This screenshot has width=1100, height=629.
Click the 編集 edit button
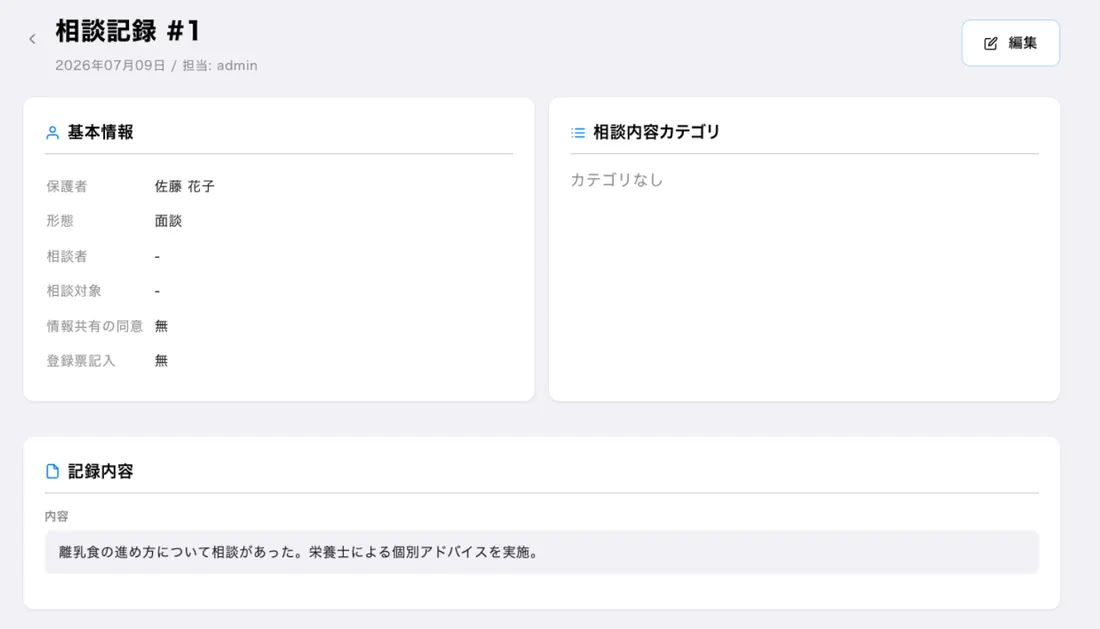click(x=1010, y=43)
